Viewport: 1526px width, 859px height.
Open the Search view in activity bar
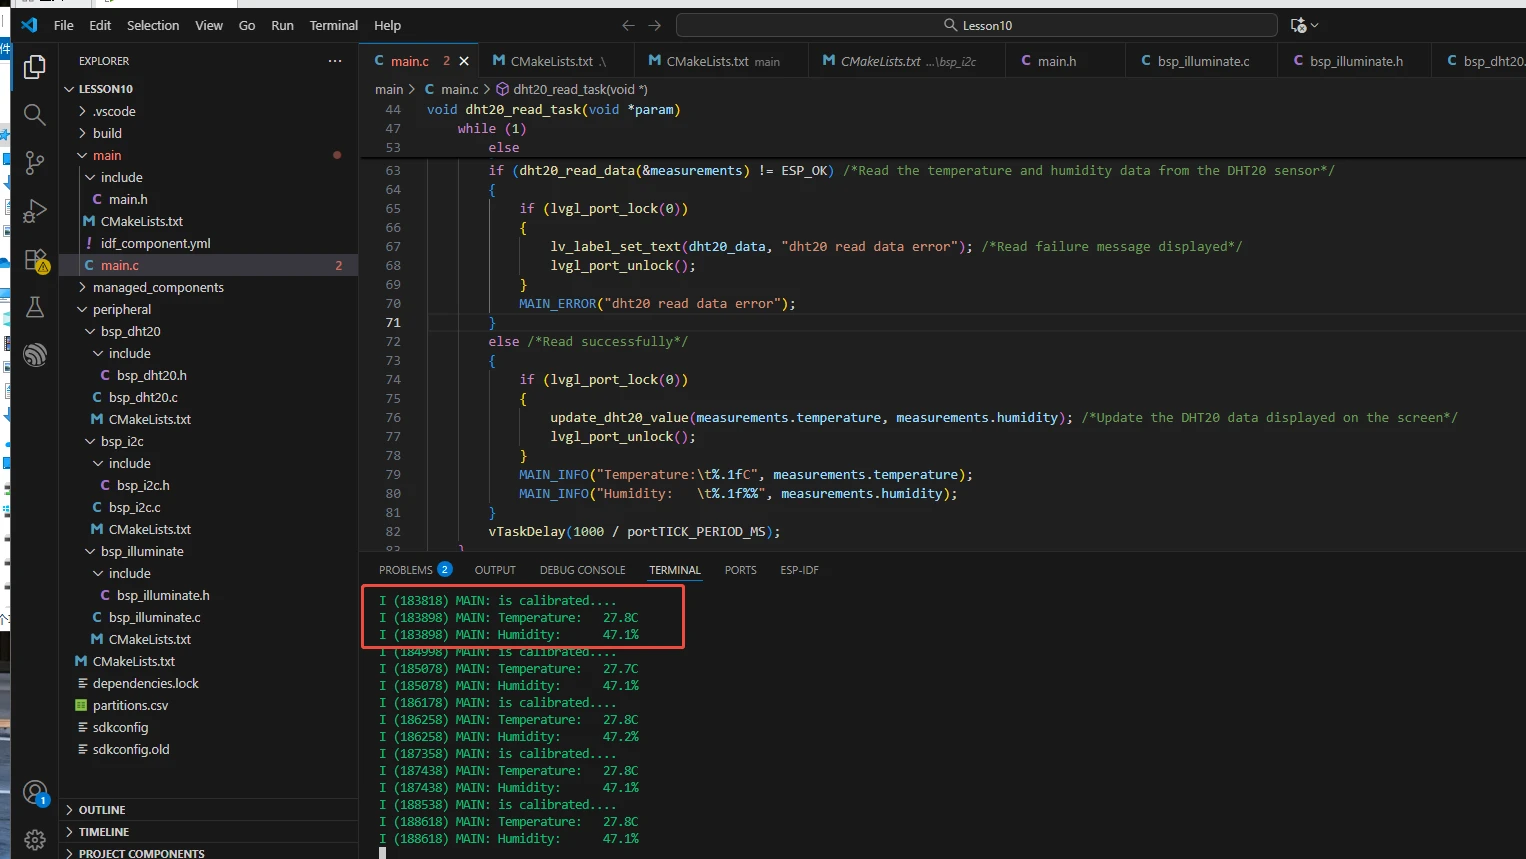click(x=34, y=114)
